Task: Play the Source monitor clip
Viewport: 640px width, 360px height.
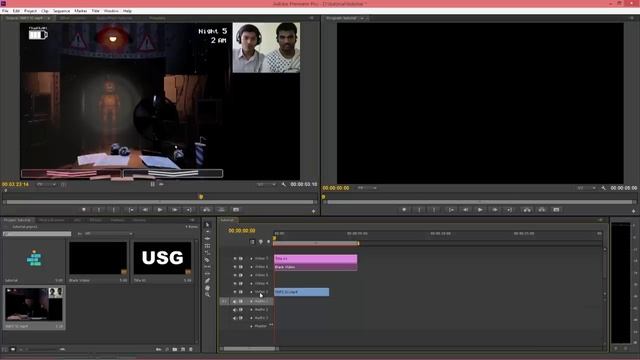Action: click(x=160, y=210)
